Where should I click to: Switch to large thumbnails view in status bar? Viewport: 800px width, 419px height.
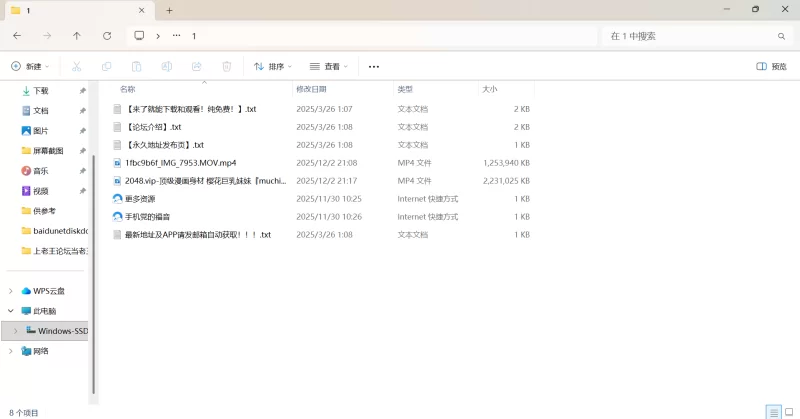787,412
